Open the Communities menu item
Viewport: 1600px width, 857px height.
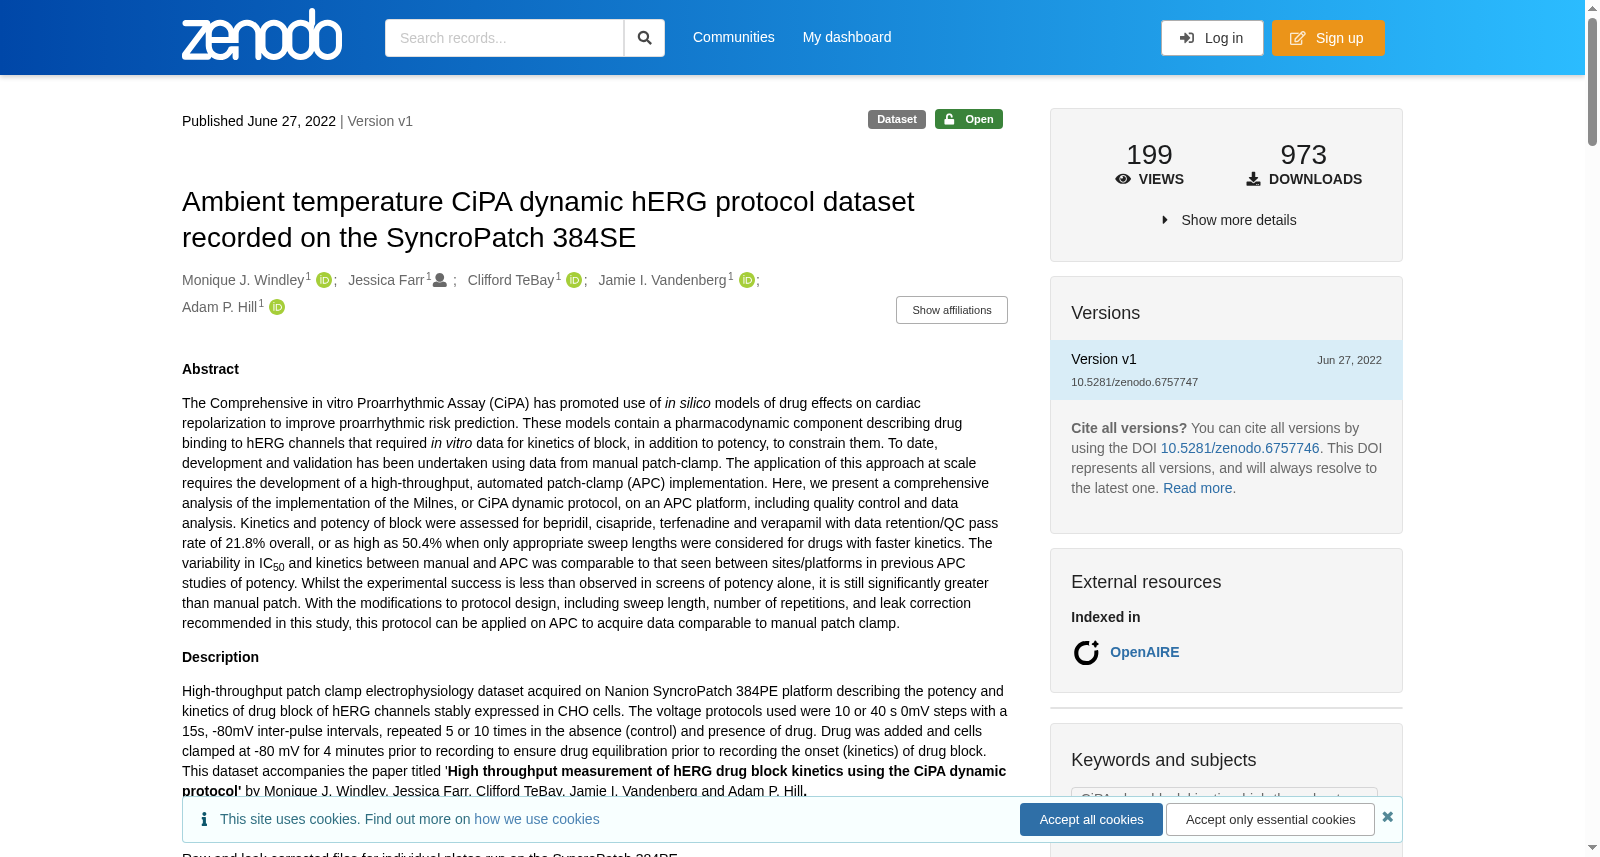734,37
